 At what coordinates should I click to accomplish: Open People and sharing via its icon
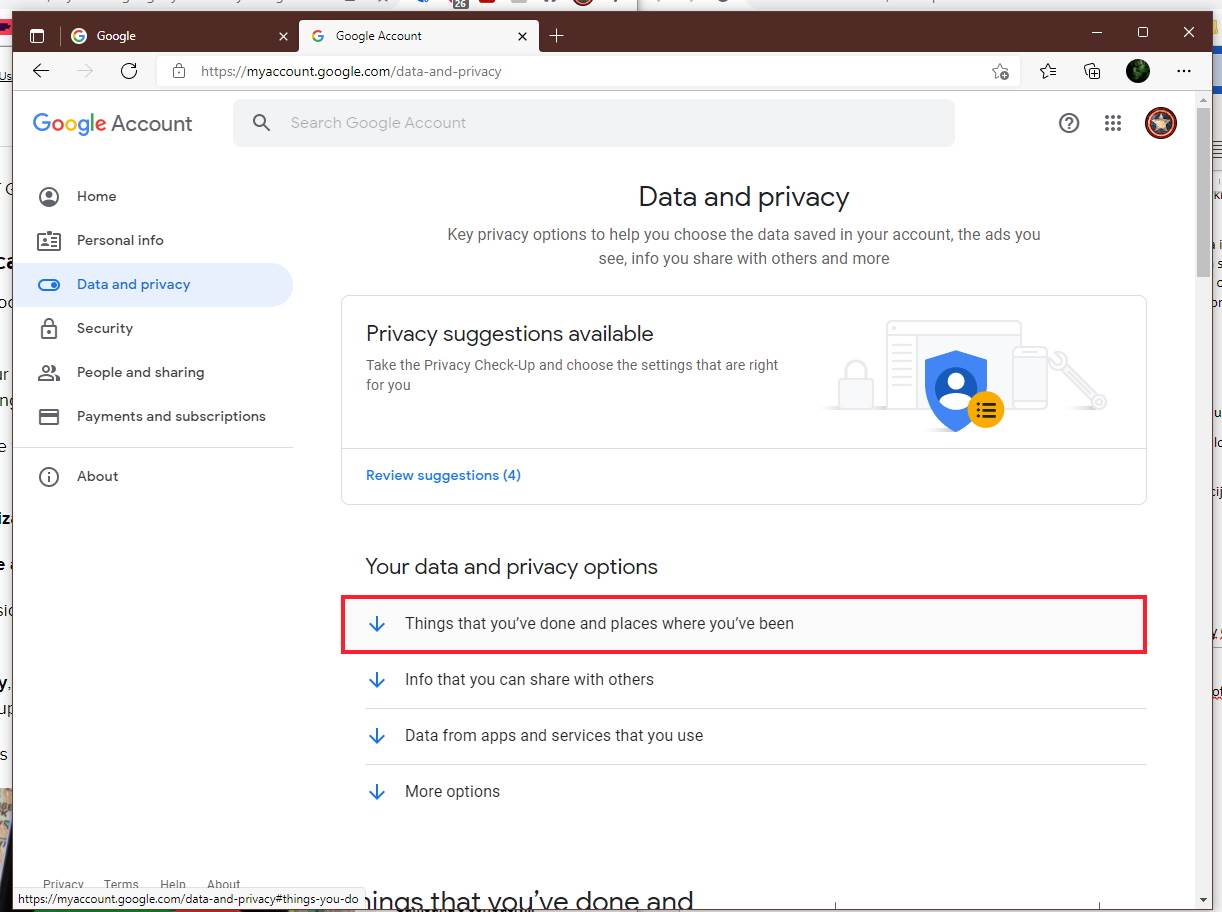point(49,372)
